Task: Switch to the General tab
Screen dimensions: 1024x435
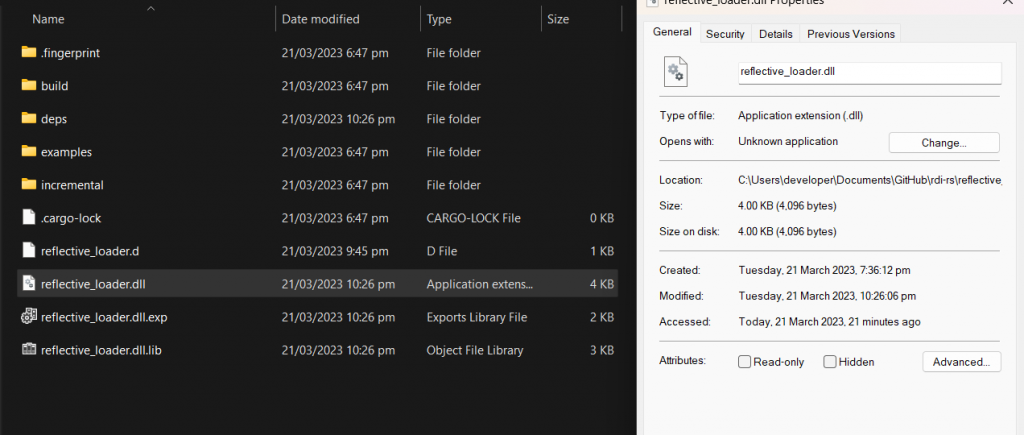Action: pos(672,32)
